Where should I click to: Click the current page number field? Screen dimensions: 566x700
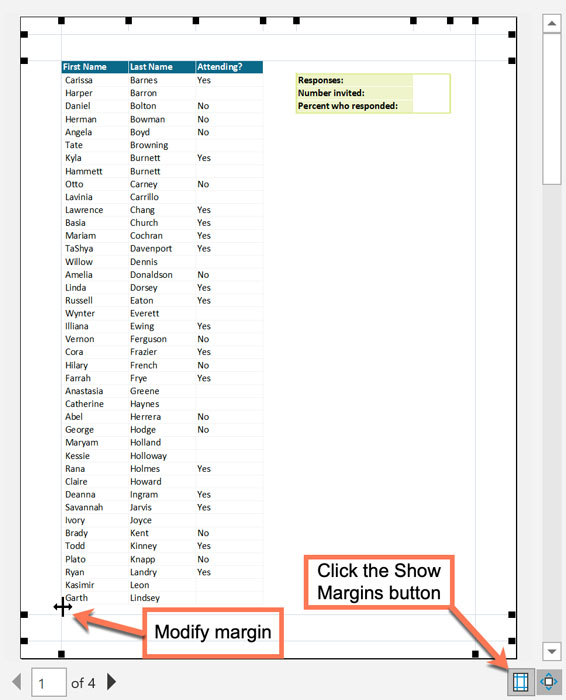tap(49, 682)
